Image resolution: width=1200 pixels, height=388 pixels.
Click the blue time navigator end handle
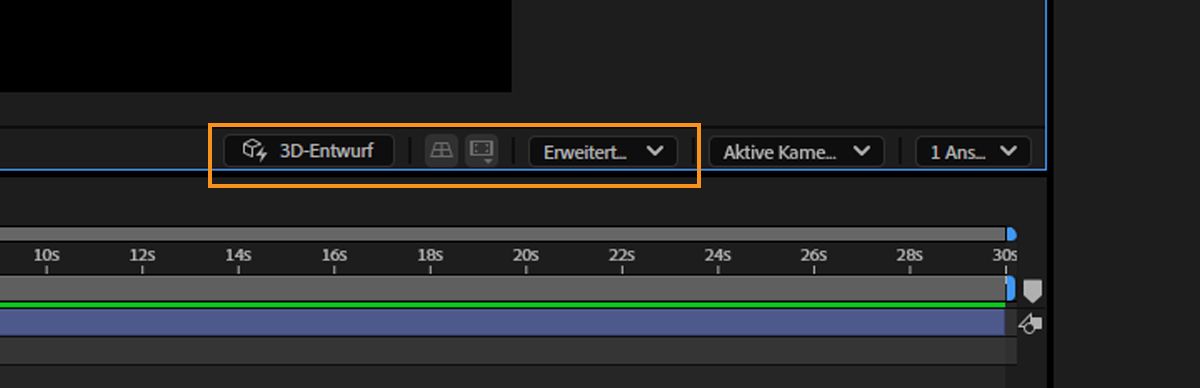pos(1011,234)
